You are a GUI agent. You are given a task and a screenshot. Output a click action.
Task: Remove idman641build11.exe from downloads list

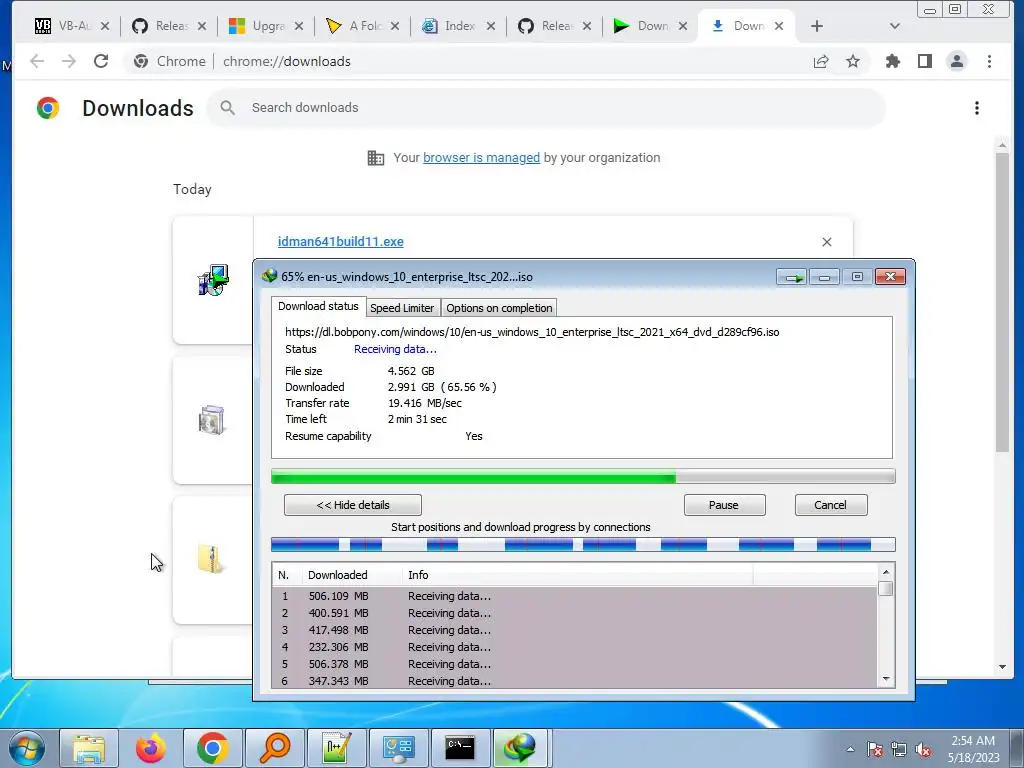(x=827, y=242)
